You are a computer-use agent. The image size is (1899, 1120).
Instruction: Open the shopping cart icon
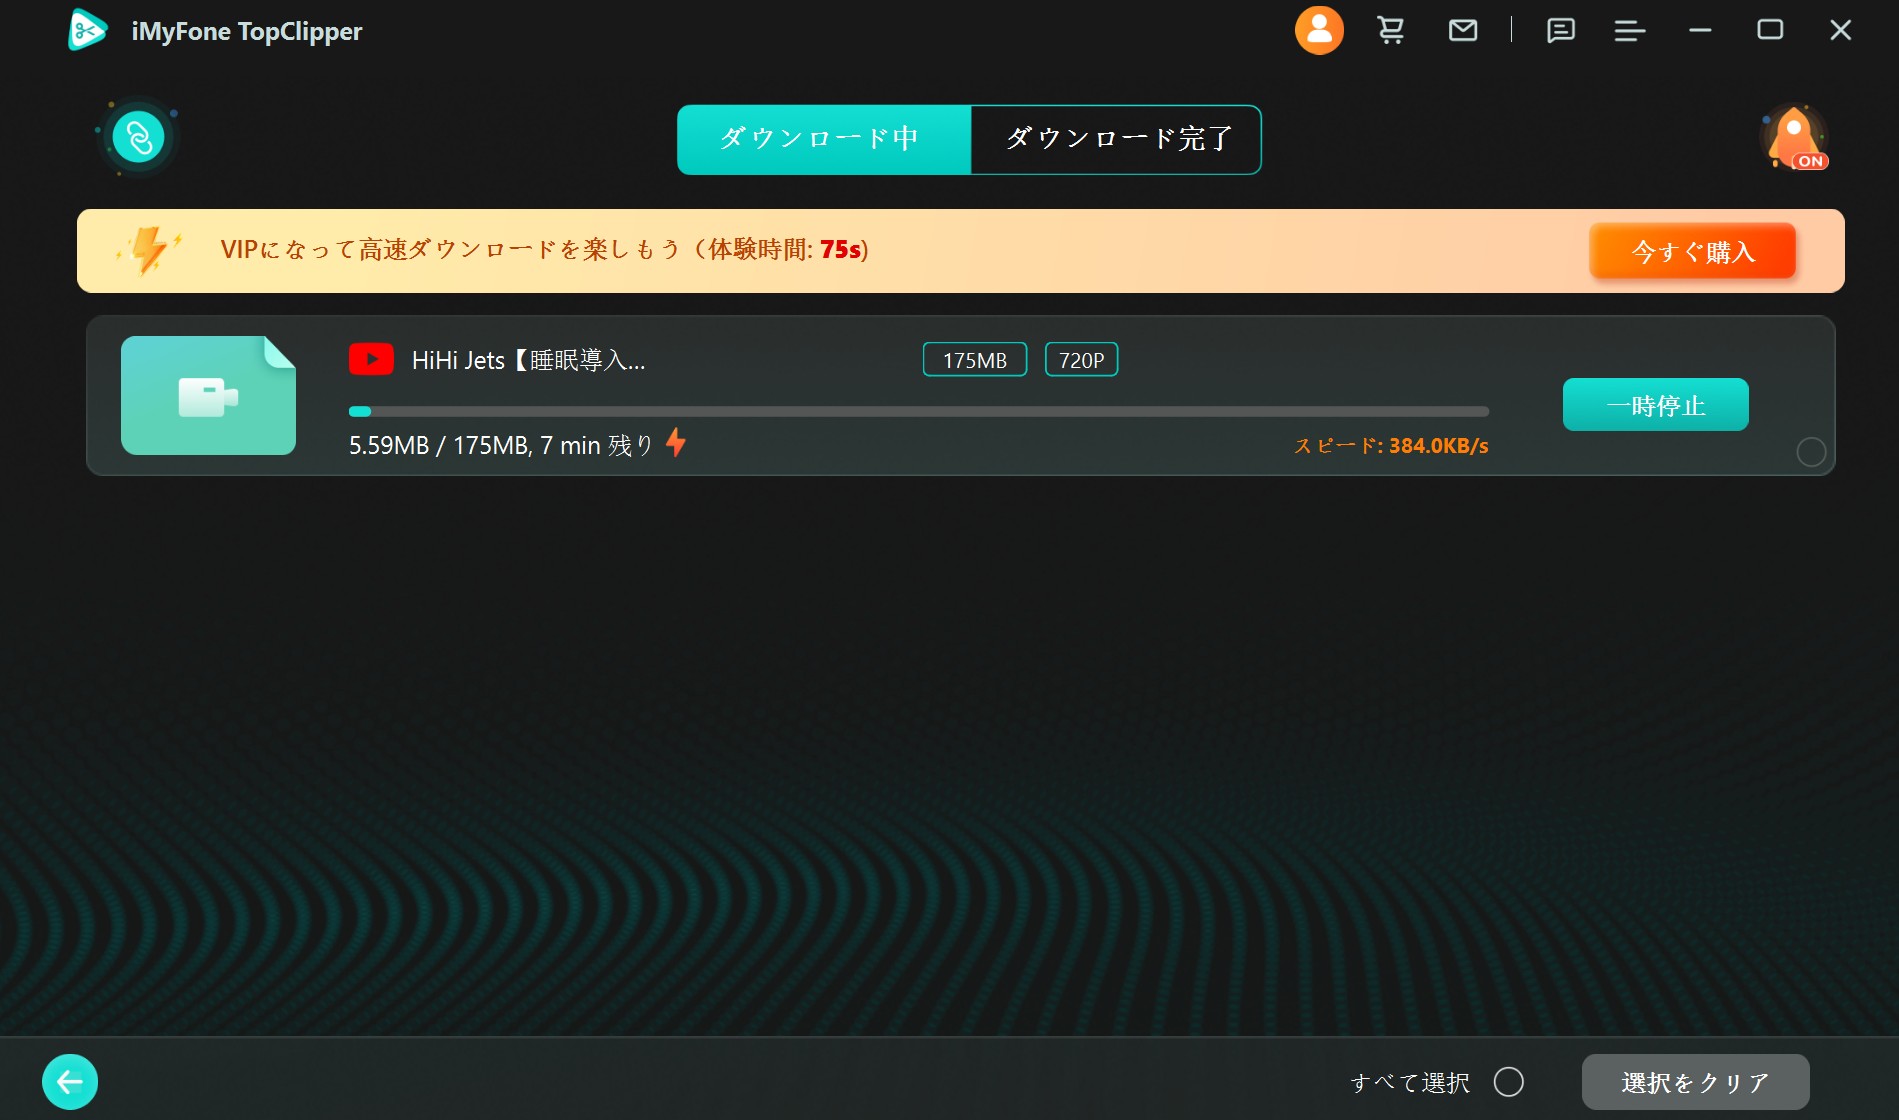click(1390, 31)
